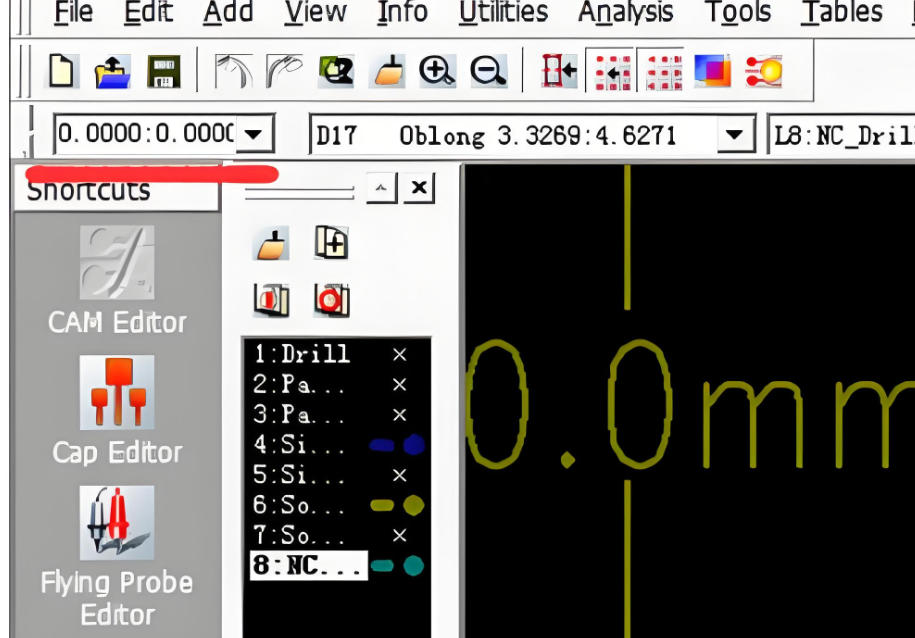Click the red dotted grid icon
Screen dimensions: 915x638
click(663, 72)
